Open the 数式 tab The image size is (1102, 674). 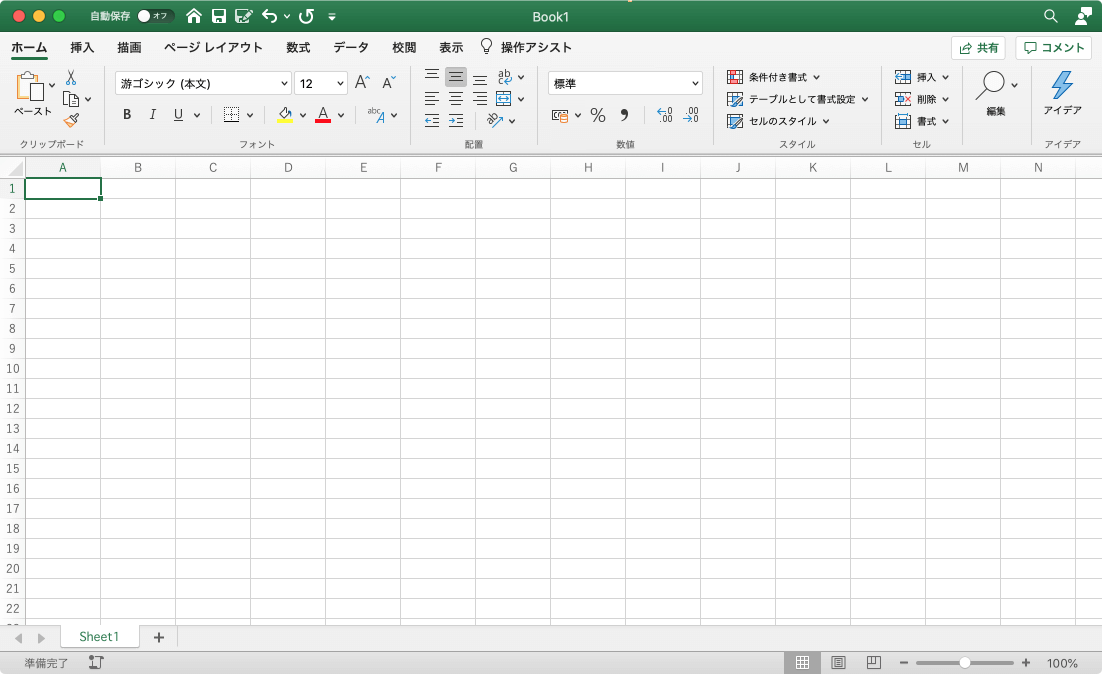tap(298, 47)
